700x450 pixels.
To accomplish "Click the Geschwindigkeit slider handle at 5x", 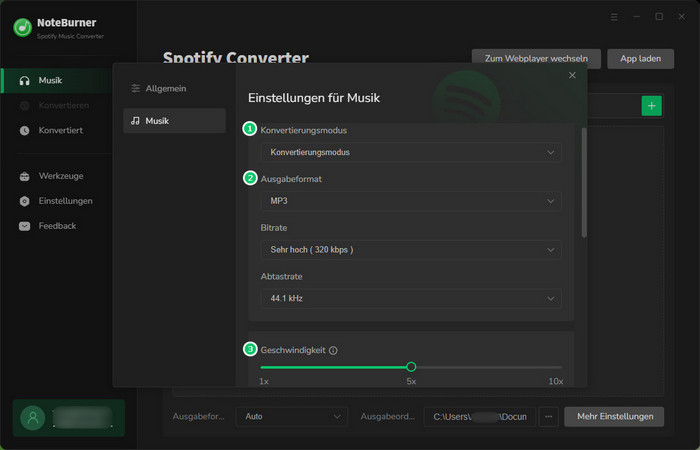I will pos(411,367).
